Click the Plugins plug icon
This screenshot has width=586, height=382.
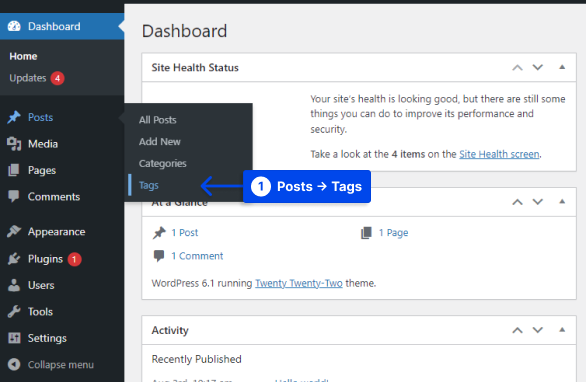14,259
